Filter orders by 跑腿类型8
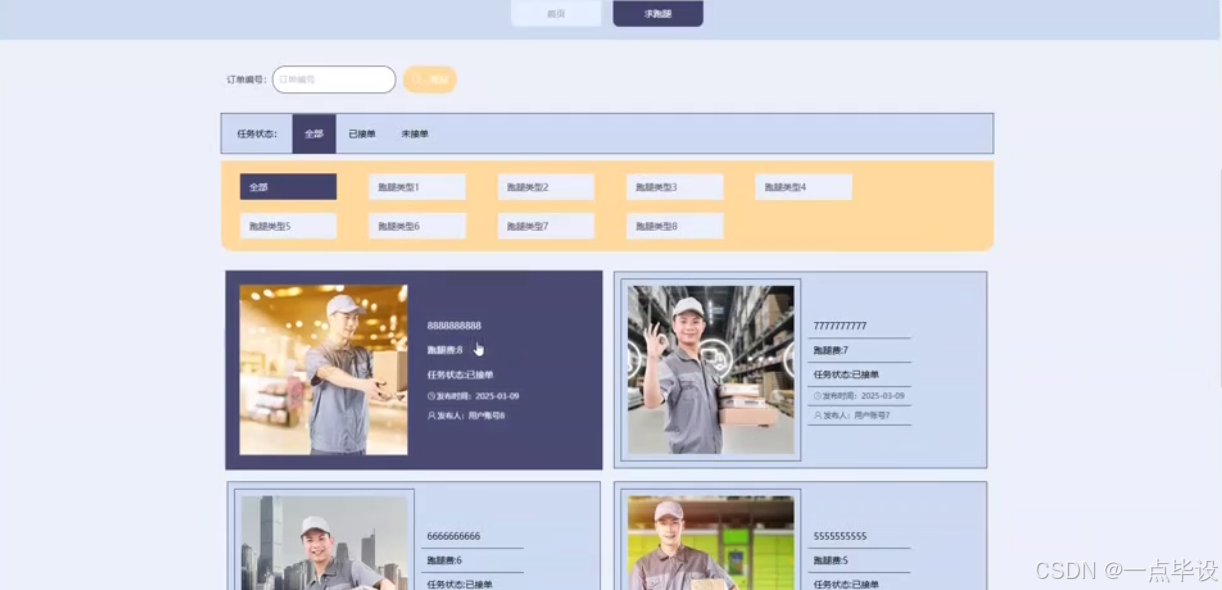This screenshot has height=590, width=1222. (x=674, y=225)
